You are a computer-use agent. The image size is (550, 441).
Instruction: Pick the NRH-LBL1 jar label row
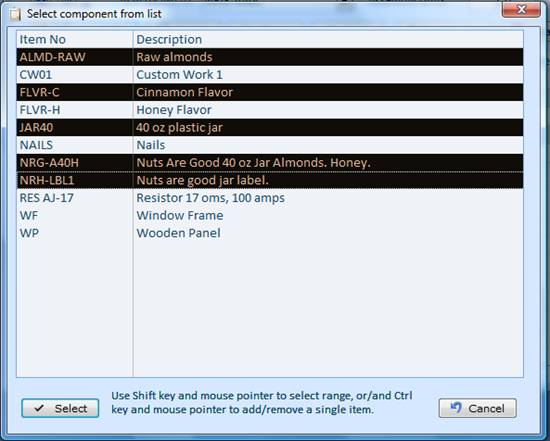point(270,180)
